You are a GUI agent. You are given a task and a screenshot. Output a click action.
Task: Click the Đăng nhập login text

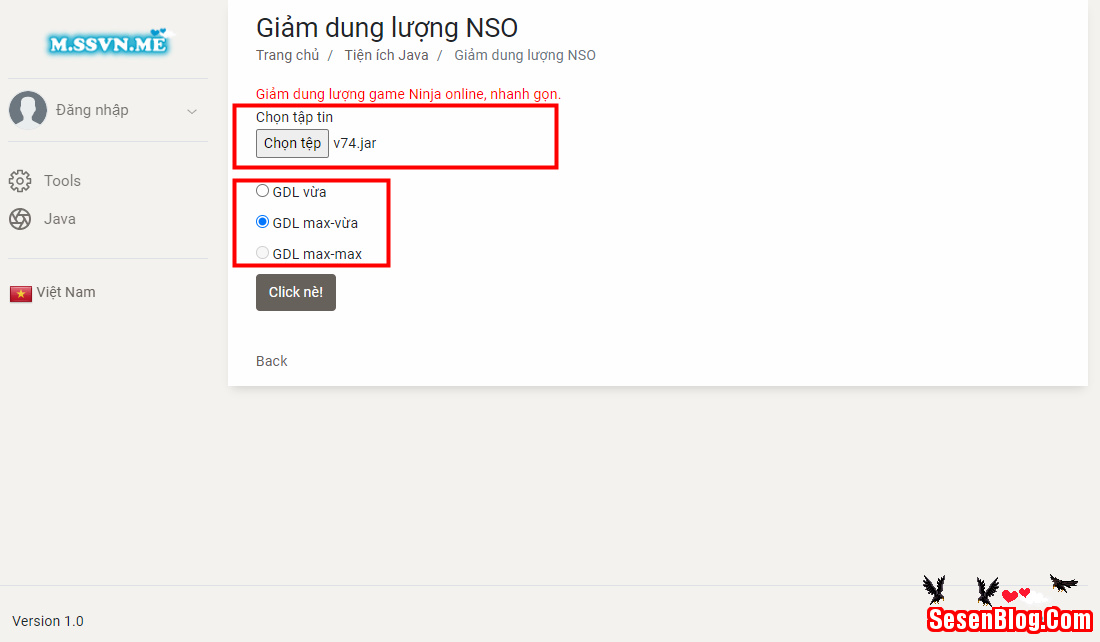click(92, 110)
